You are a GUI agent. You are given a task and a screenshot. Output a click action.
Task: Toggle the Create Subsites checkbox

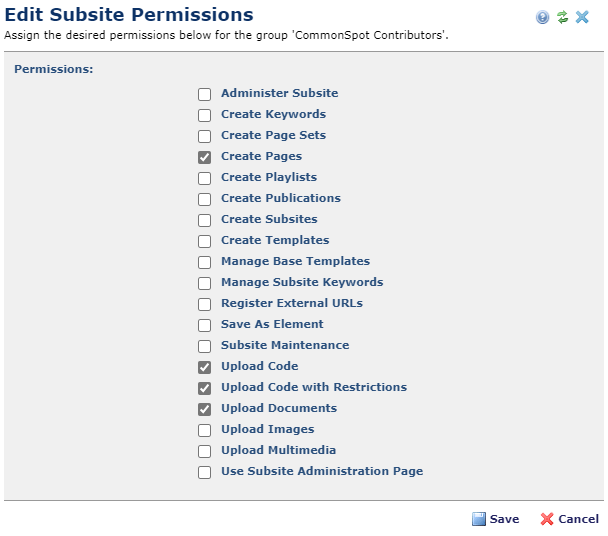click(x=205, y=220)
